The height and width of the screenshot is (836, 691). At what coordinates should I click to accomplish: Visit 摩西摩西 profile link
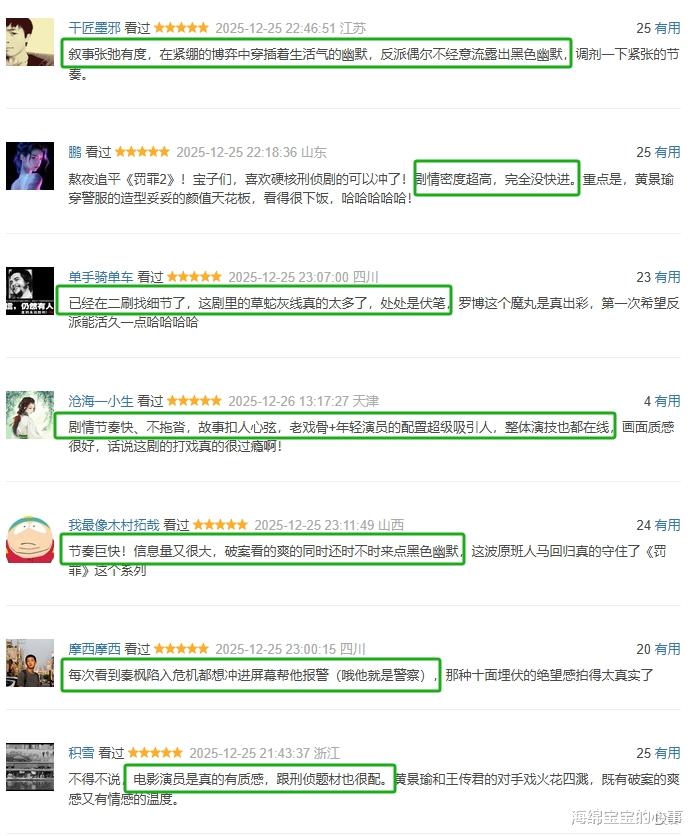coord(94,649)
